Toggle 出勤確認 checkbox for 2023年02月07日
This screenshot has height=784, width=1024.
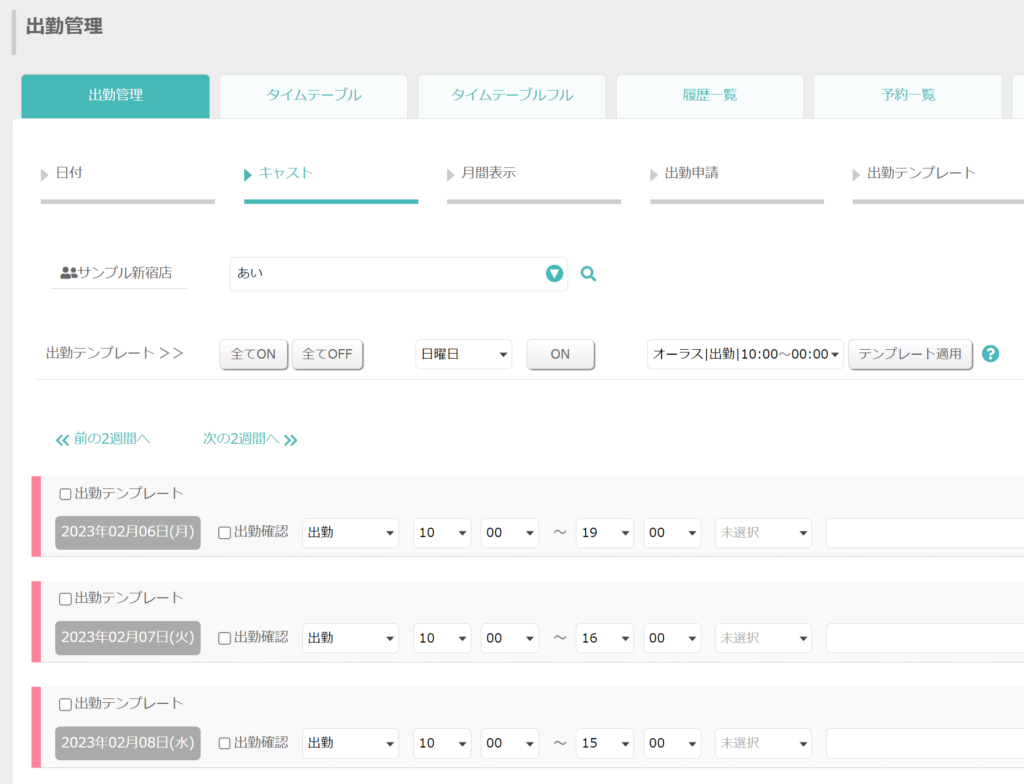[x=224, y=638]
